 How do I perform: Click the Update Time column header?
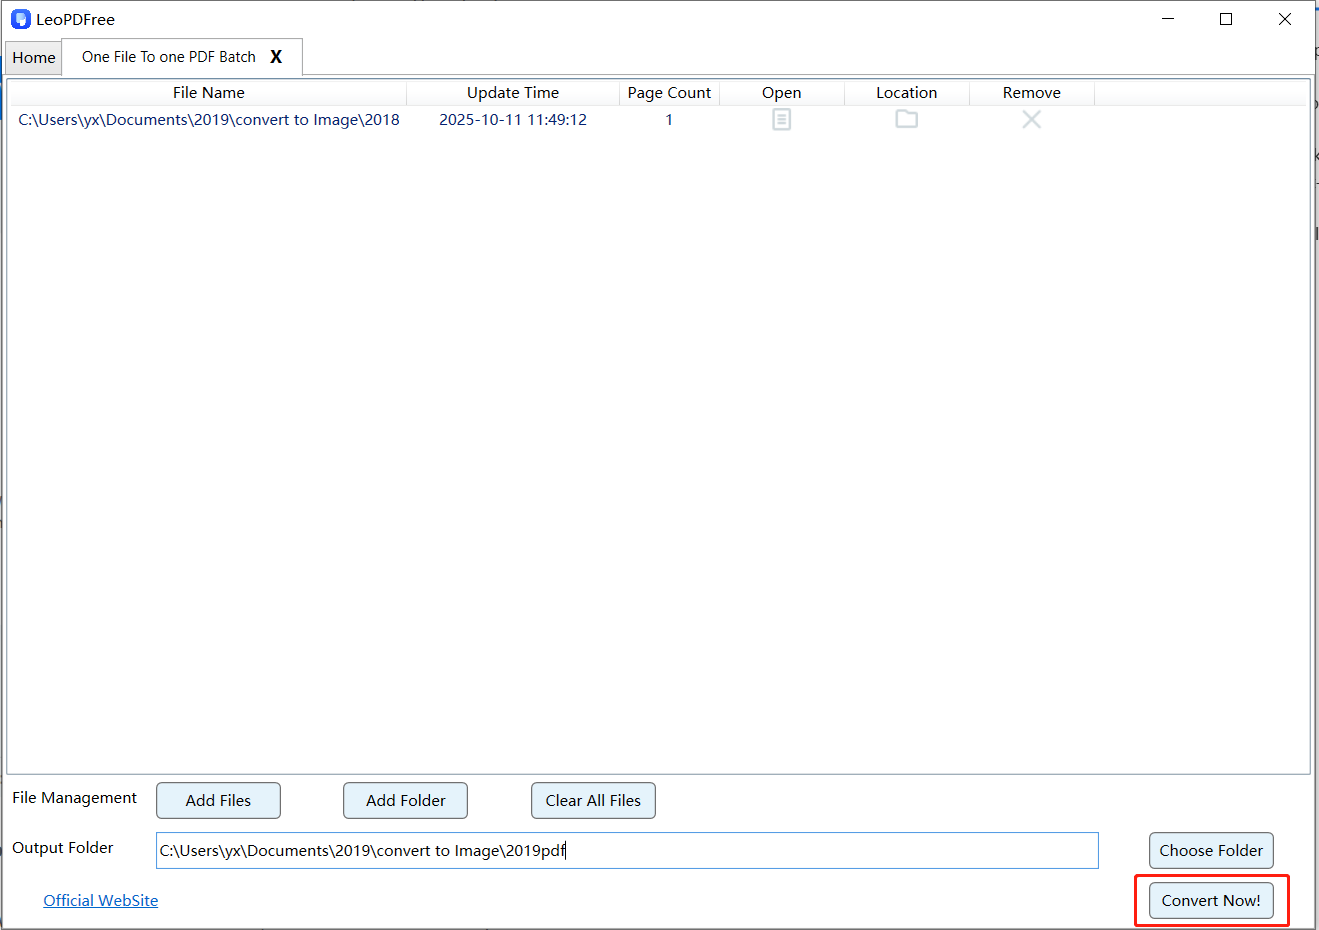pos(513,93)
